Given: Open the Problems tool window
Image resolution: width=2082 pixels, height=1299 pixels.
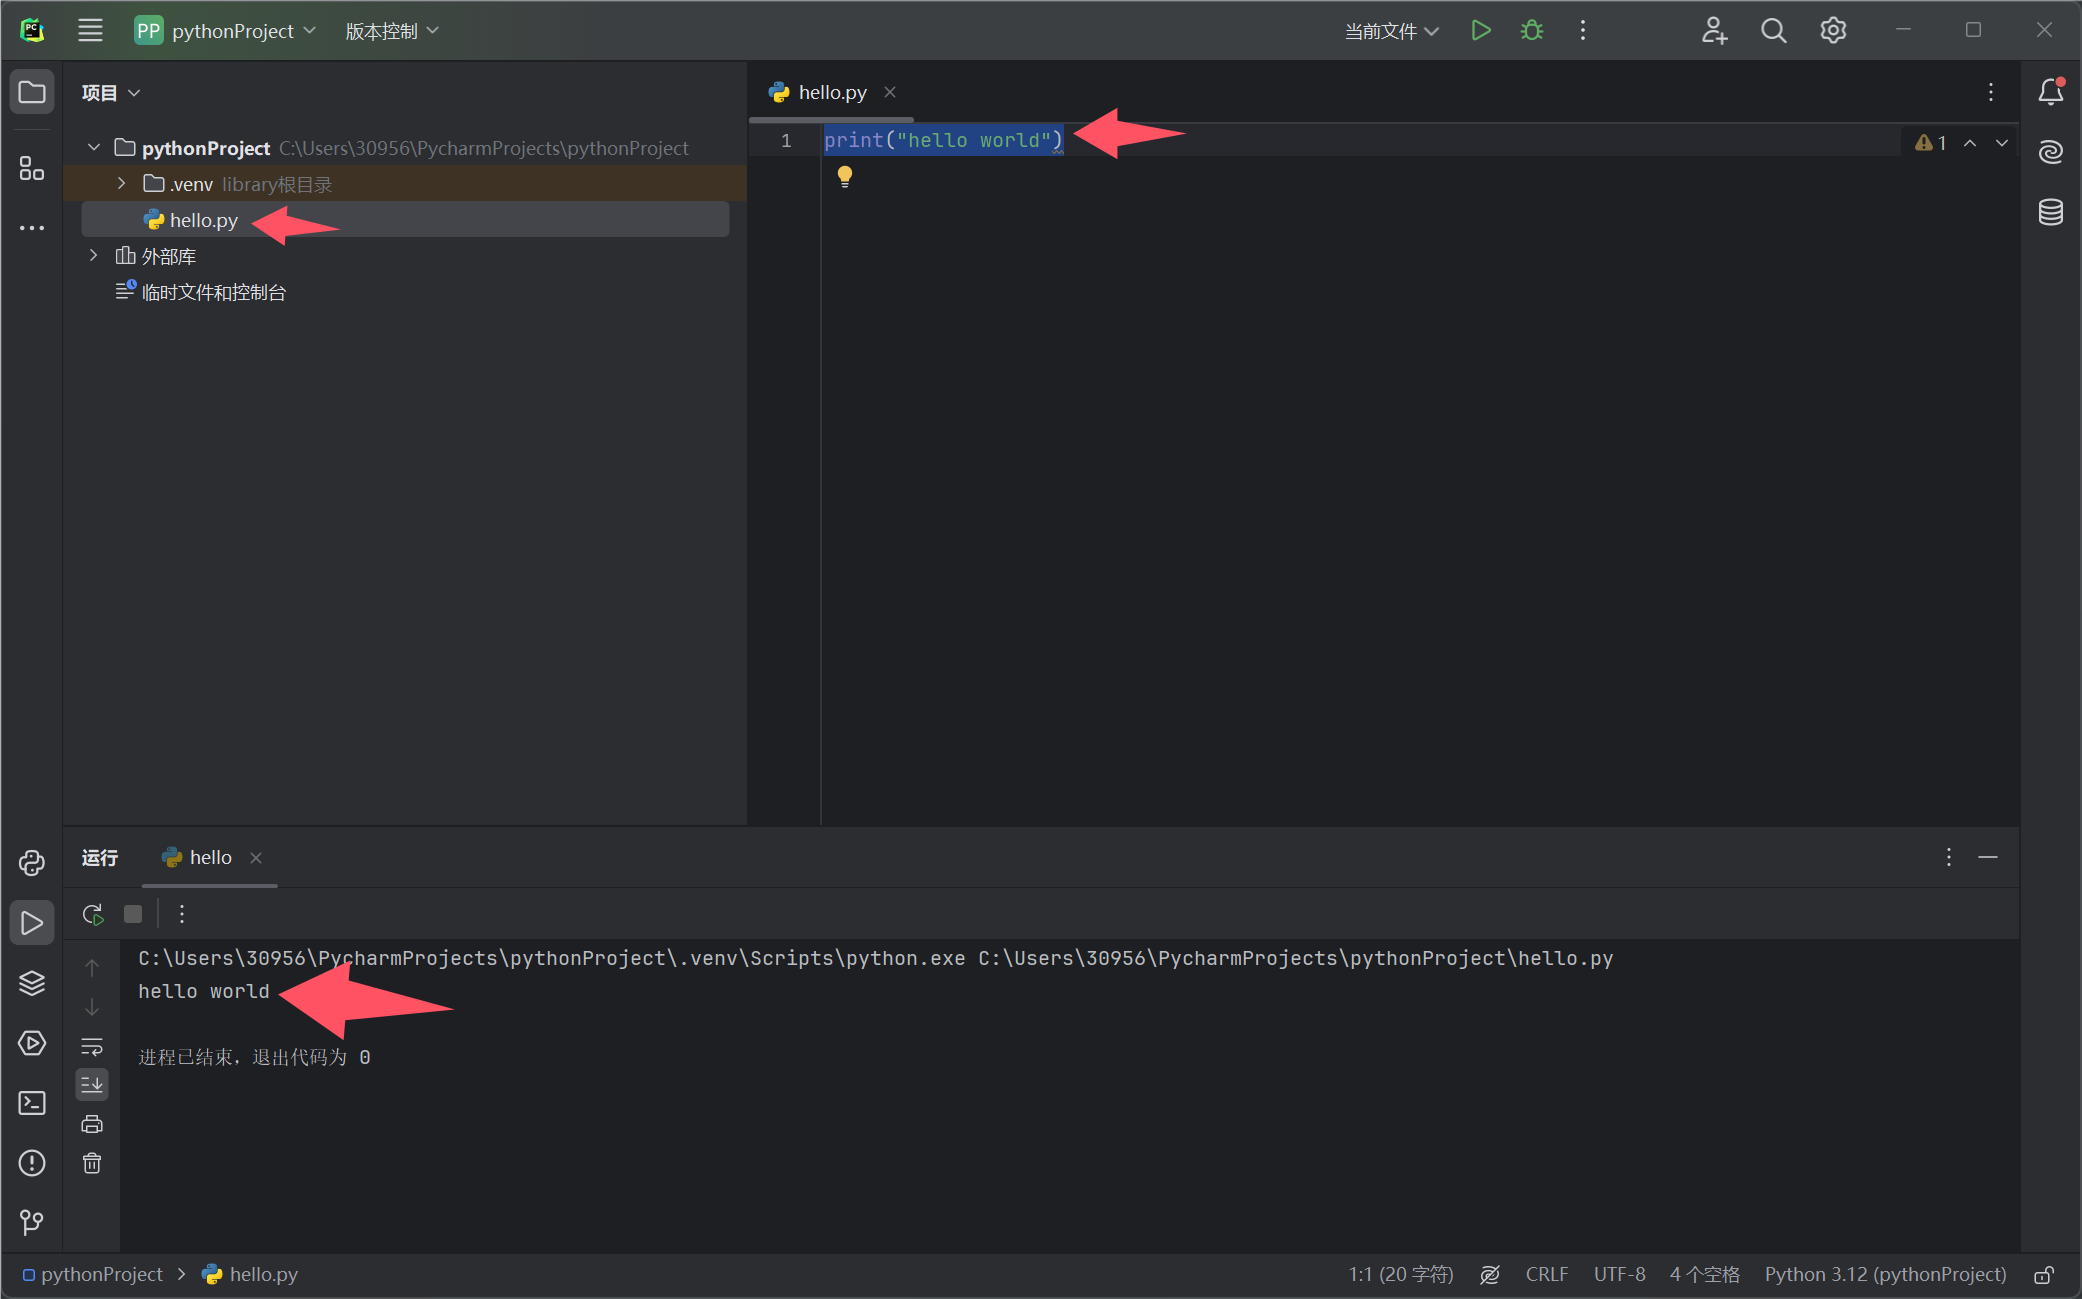Looking at the screenshot, I should click(32, 1163).
